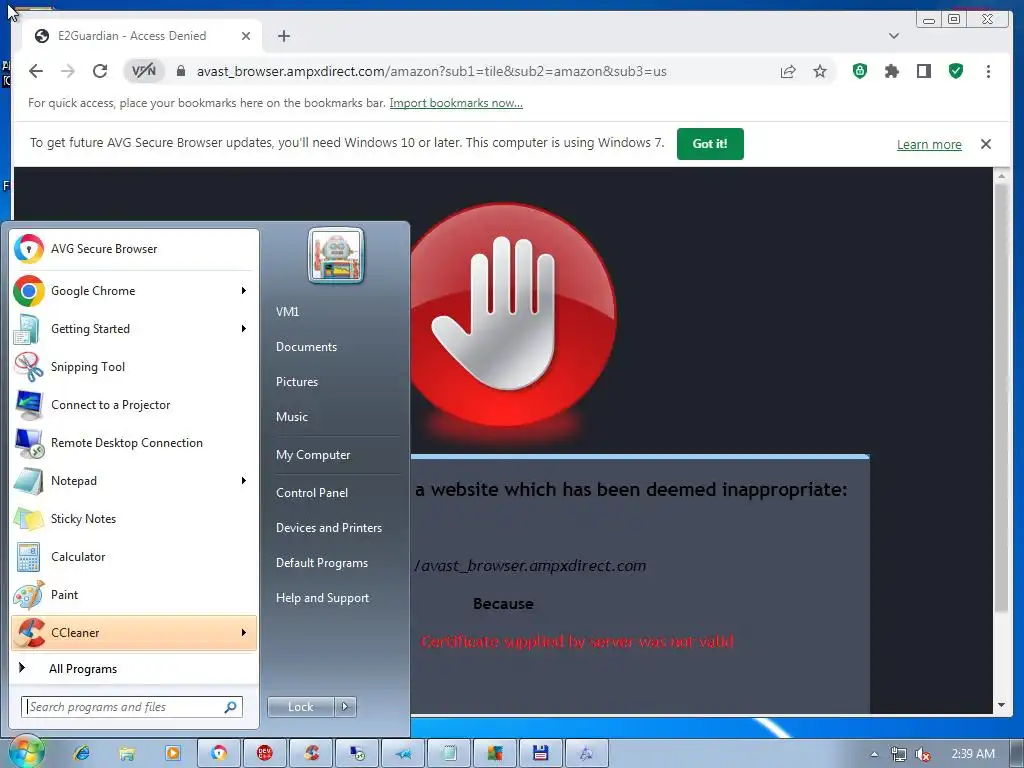
Task: Expand Google Chrome jump list arrow
Action: pyautogui.click(x=244, y=291)
